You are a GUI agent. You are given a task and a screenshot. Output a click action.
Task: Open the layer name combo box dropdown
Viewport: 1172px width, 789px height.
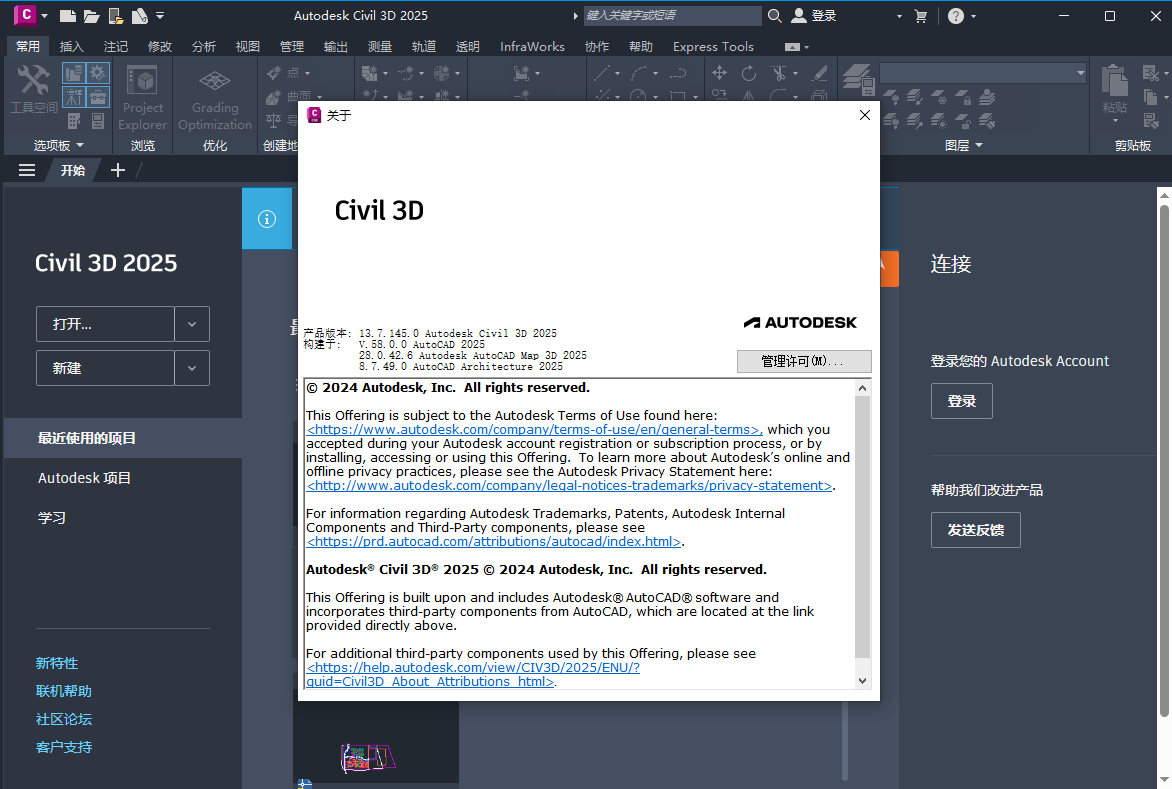1080,73
